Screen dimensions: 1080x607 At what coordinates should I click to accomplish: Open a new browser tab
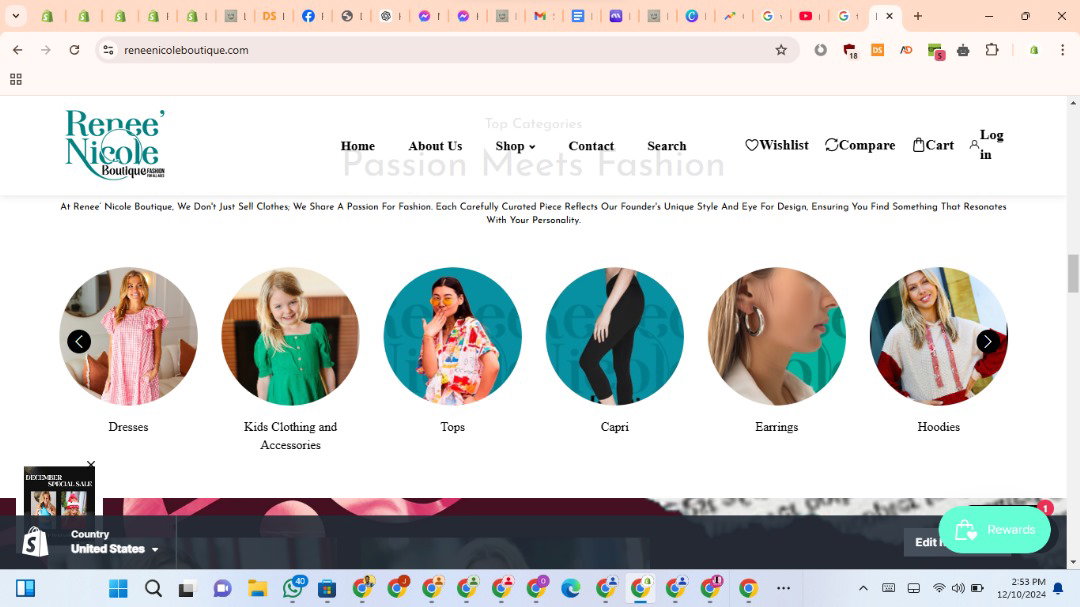tap(917, 16)
